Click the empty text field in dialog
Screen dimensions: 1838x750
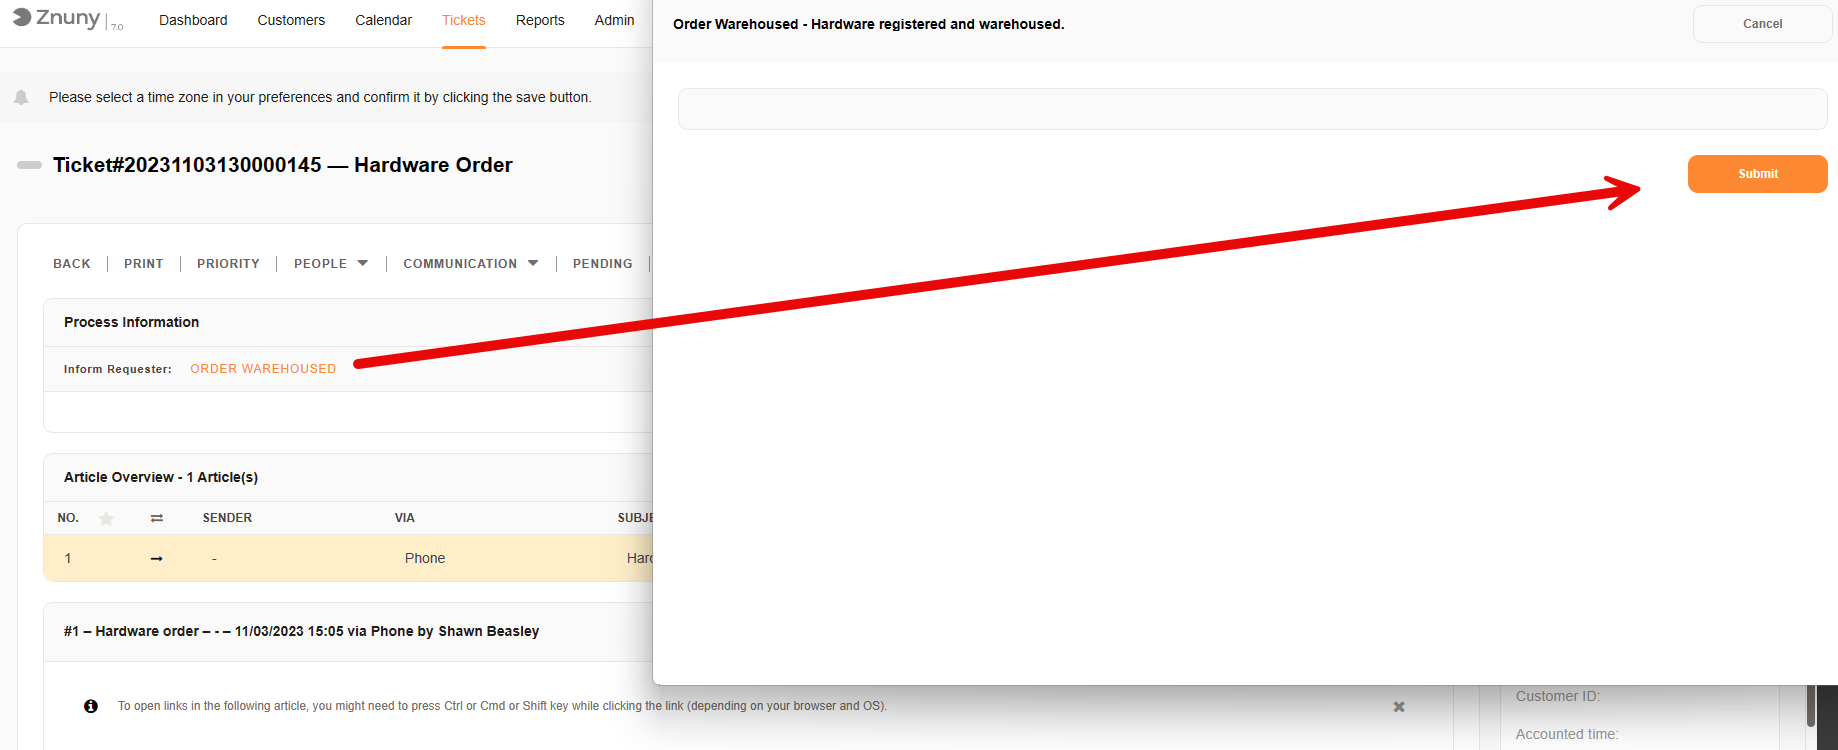point(1252,109)
